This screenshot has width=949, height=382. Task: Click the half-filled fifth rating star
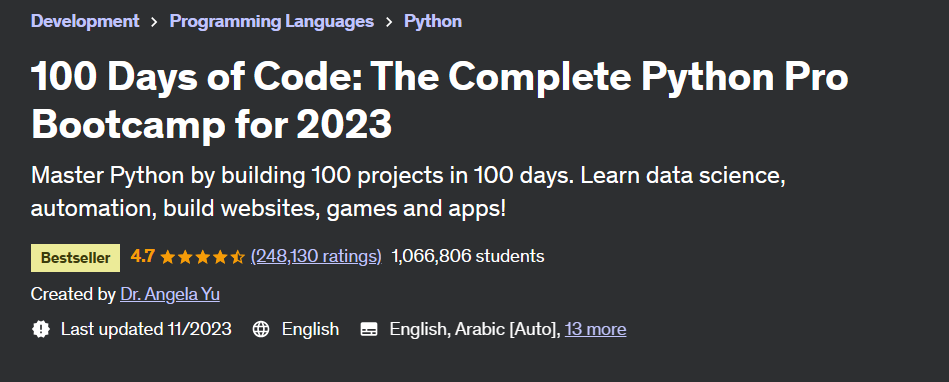pyautogui.click(x=237, y=257)
